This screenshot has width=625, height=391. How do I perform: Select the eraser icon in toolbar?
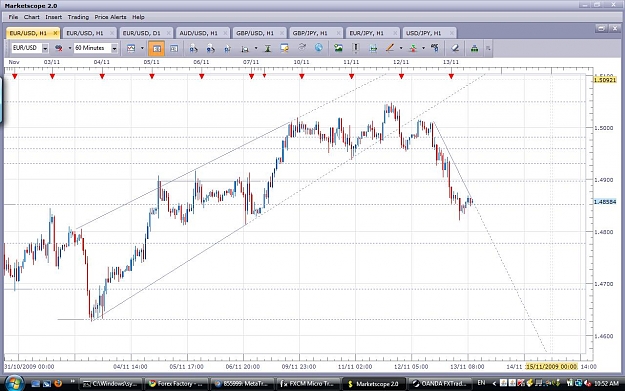(x=455, y=48)
